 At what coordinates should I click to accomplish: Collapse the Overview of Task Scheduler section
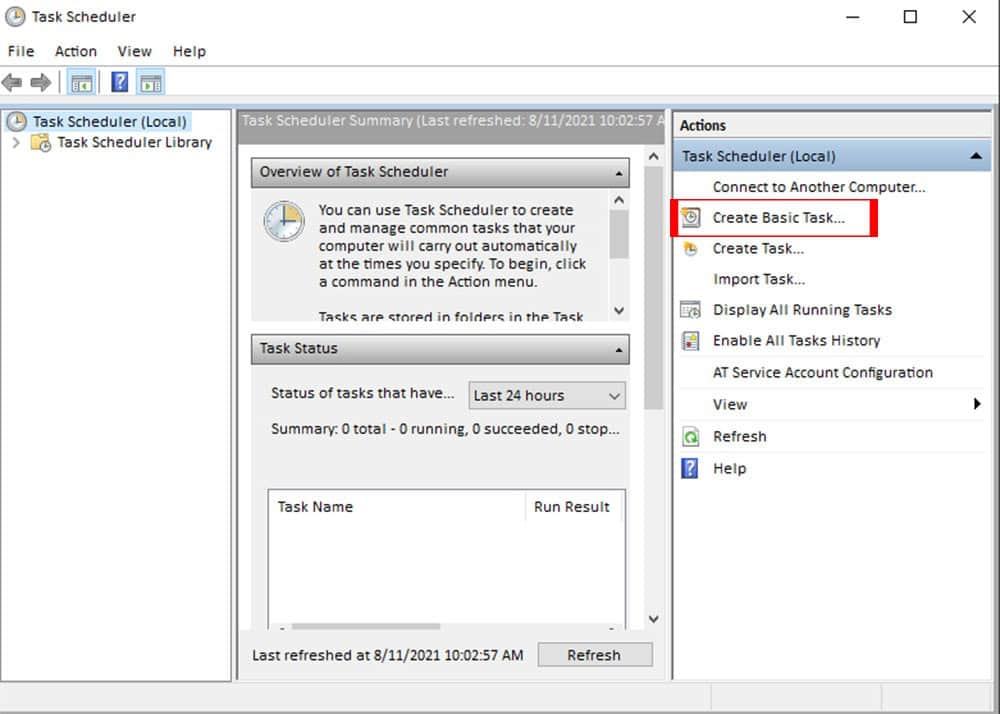(x=619, y=173)
